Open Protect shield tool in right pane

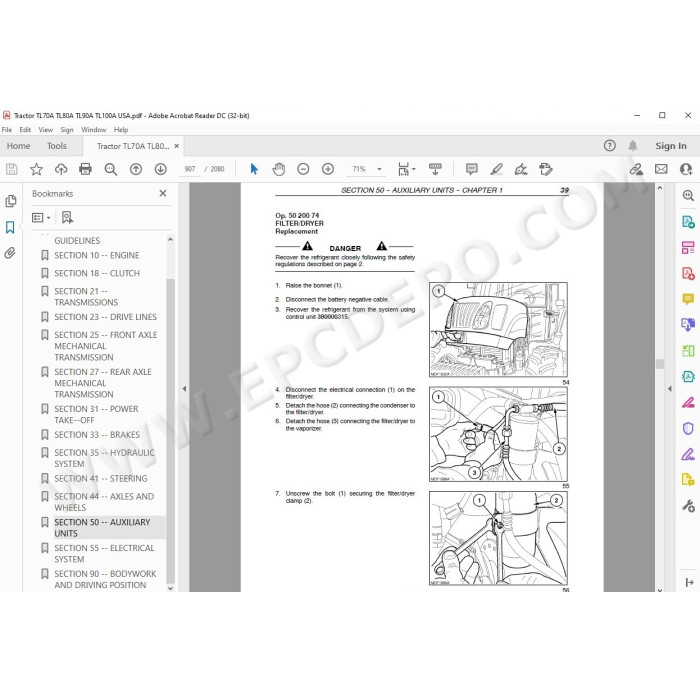[688, 429]
